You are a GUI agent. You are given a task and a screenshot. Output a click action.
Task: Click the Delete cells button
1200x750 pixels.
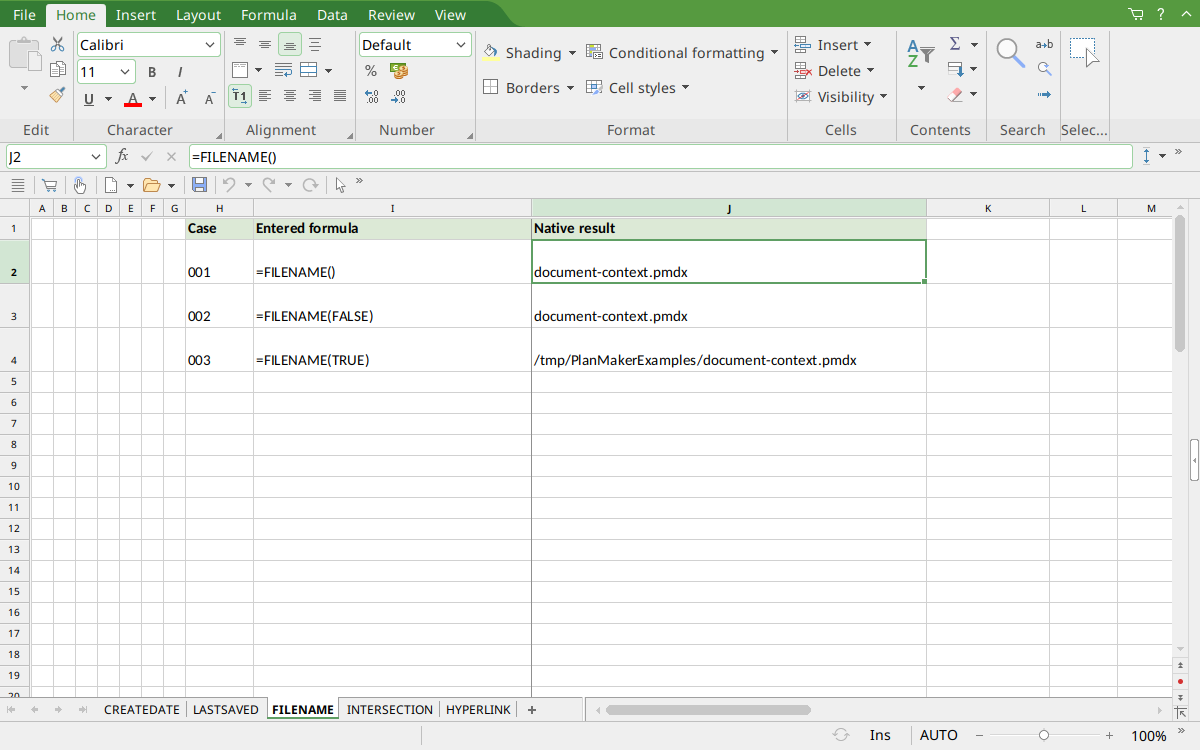click(835, 71)
